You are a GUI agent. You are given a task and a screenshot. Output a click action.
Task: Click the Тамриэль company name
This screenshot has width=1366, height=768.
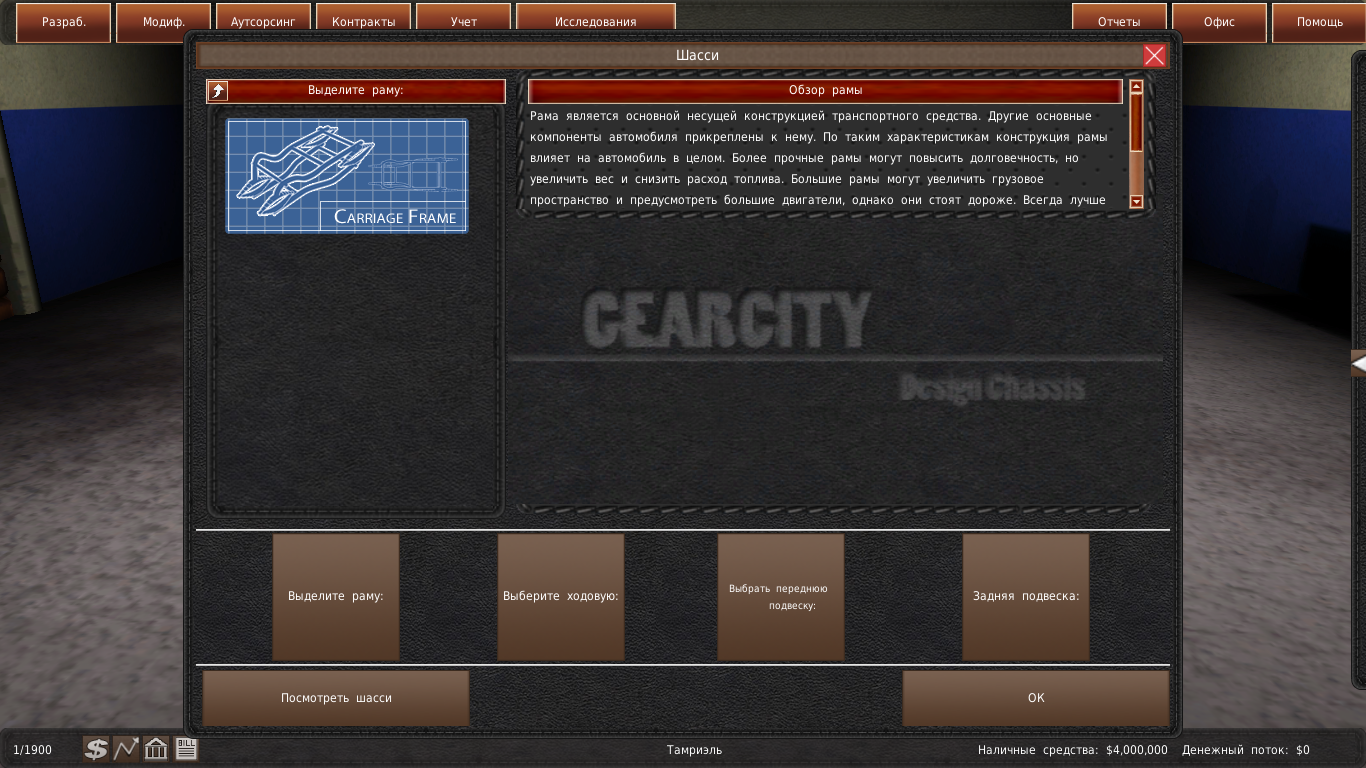(694, 750)
